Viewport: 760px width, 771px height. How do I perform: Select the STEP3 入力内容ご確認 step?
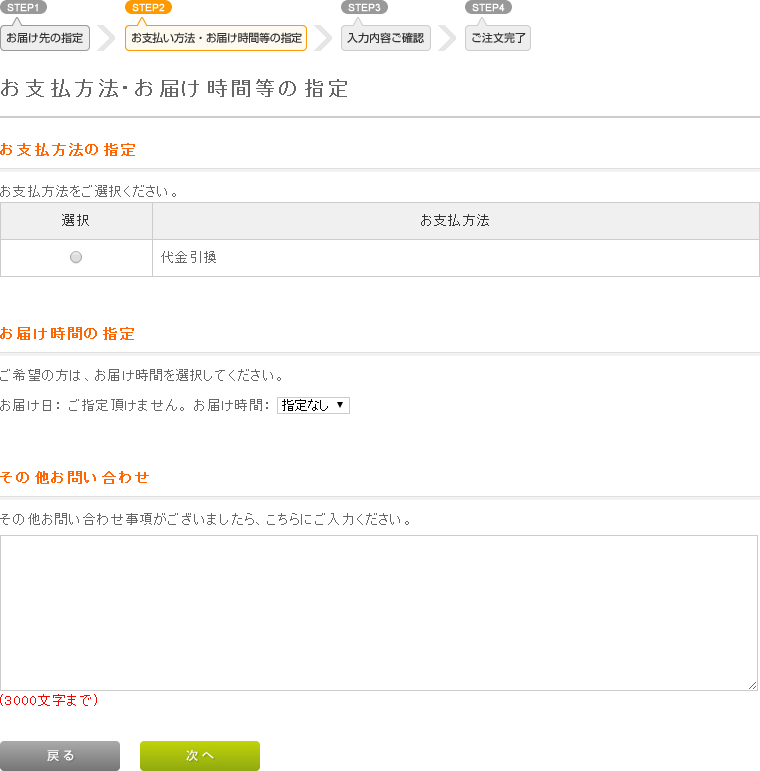coord(385,38)
